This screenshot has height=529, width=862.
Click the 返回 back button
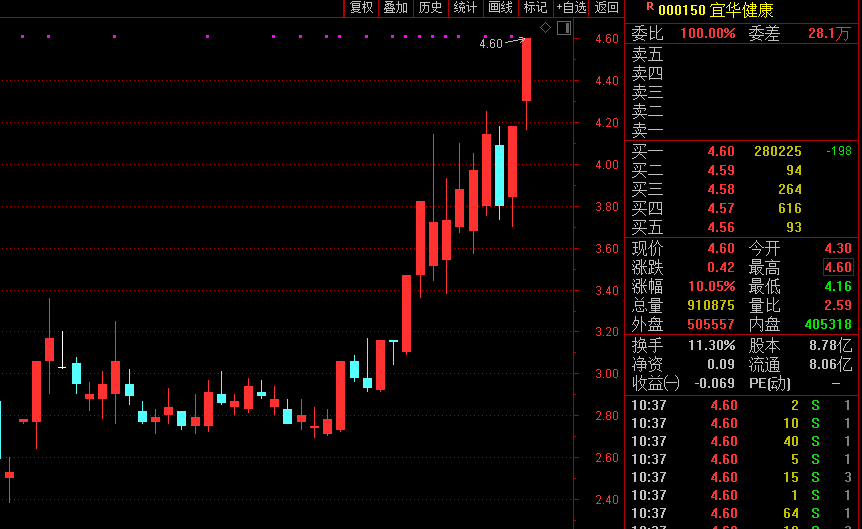tap(607, 8)
